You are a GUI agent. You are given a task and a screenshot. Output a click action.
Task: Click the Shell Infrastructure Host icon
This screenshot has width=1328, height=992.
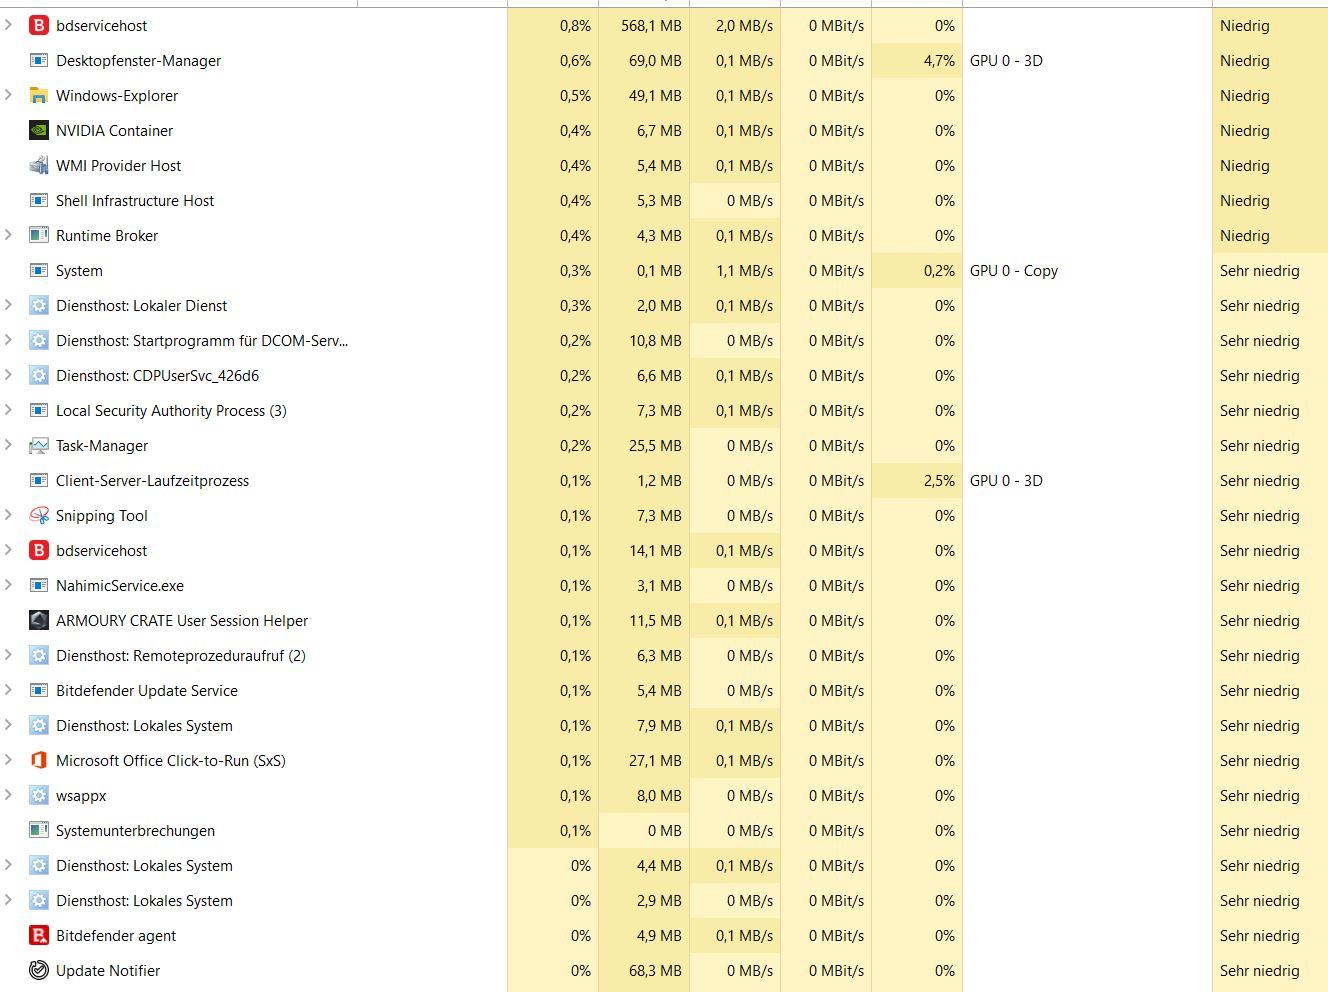(x=38, y=201)
